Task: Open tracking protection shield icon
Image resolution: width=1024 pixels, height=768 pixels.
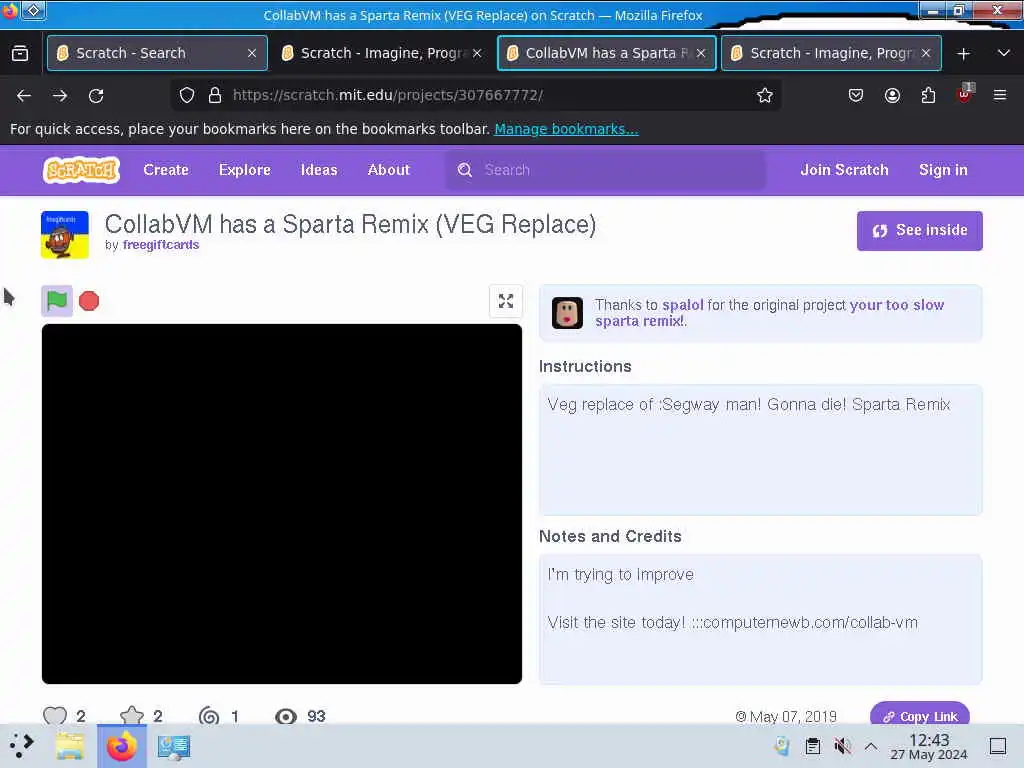Action: [x=187, y=95]
